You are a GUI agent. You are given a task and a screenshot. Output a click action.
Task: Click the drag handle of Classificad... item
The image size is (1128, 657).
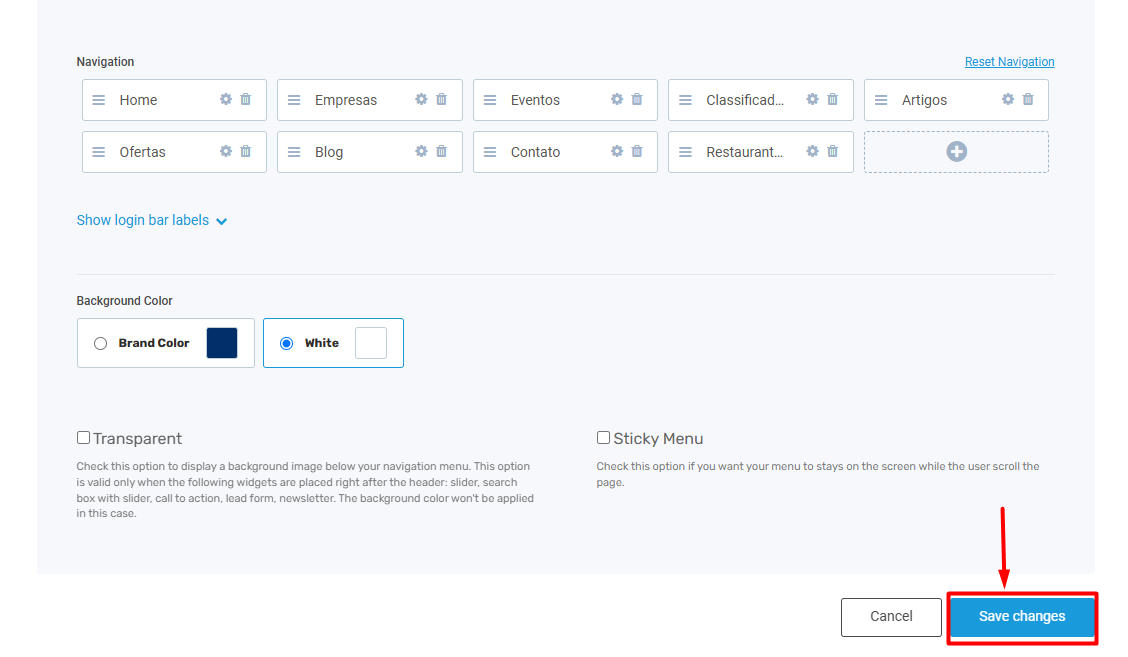pyautogui.click(x=686, y=100)
